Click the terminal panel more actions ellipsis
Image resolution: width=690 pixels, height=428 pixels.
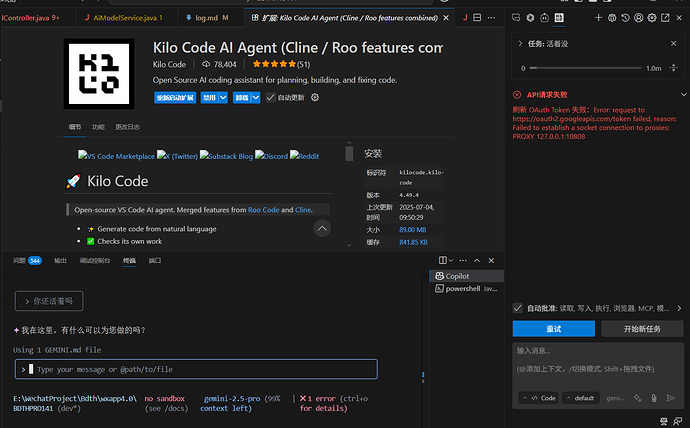pyautogui.click(x=463, y=260)
